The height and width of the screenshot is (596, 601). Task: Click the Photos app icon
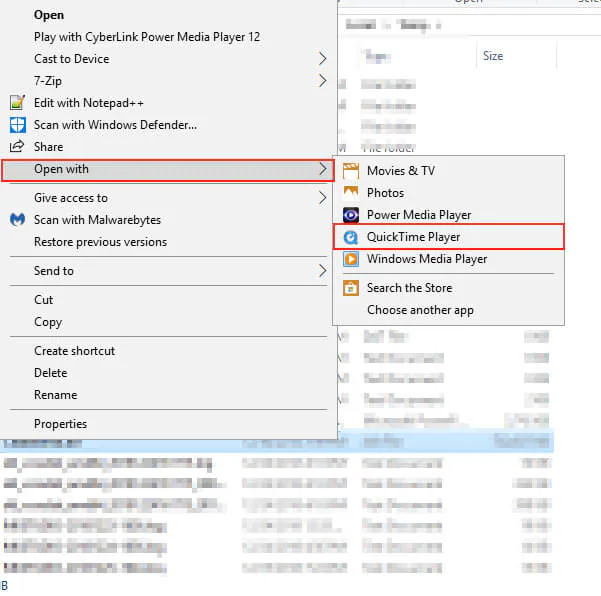coord(351,192)
